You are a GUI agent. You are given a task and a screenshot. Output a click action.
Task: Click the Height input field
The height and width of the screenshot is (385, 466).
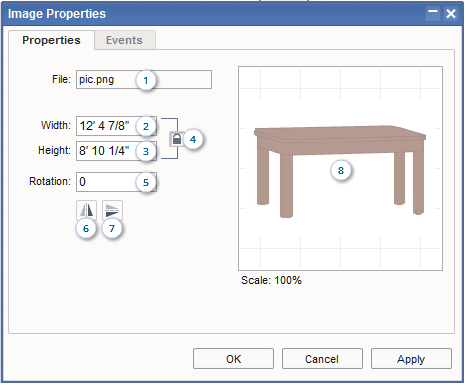[116, 151]
